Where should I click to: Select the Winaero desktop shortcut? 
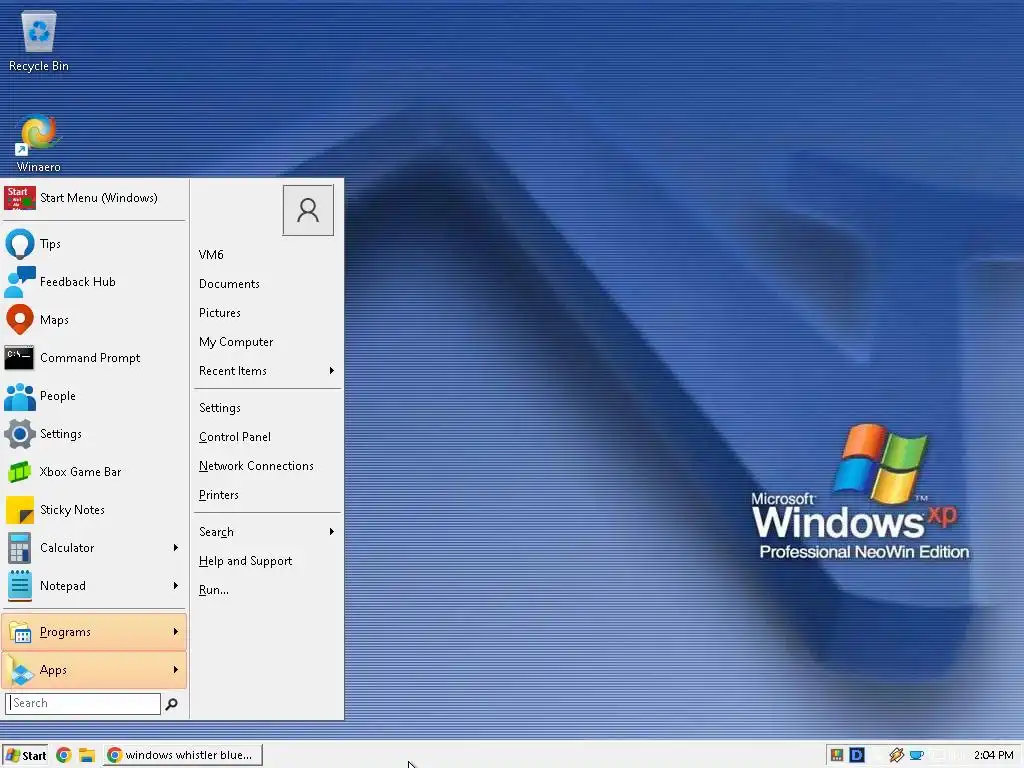(x=39, y=143)
